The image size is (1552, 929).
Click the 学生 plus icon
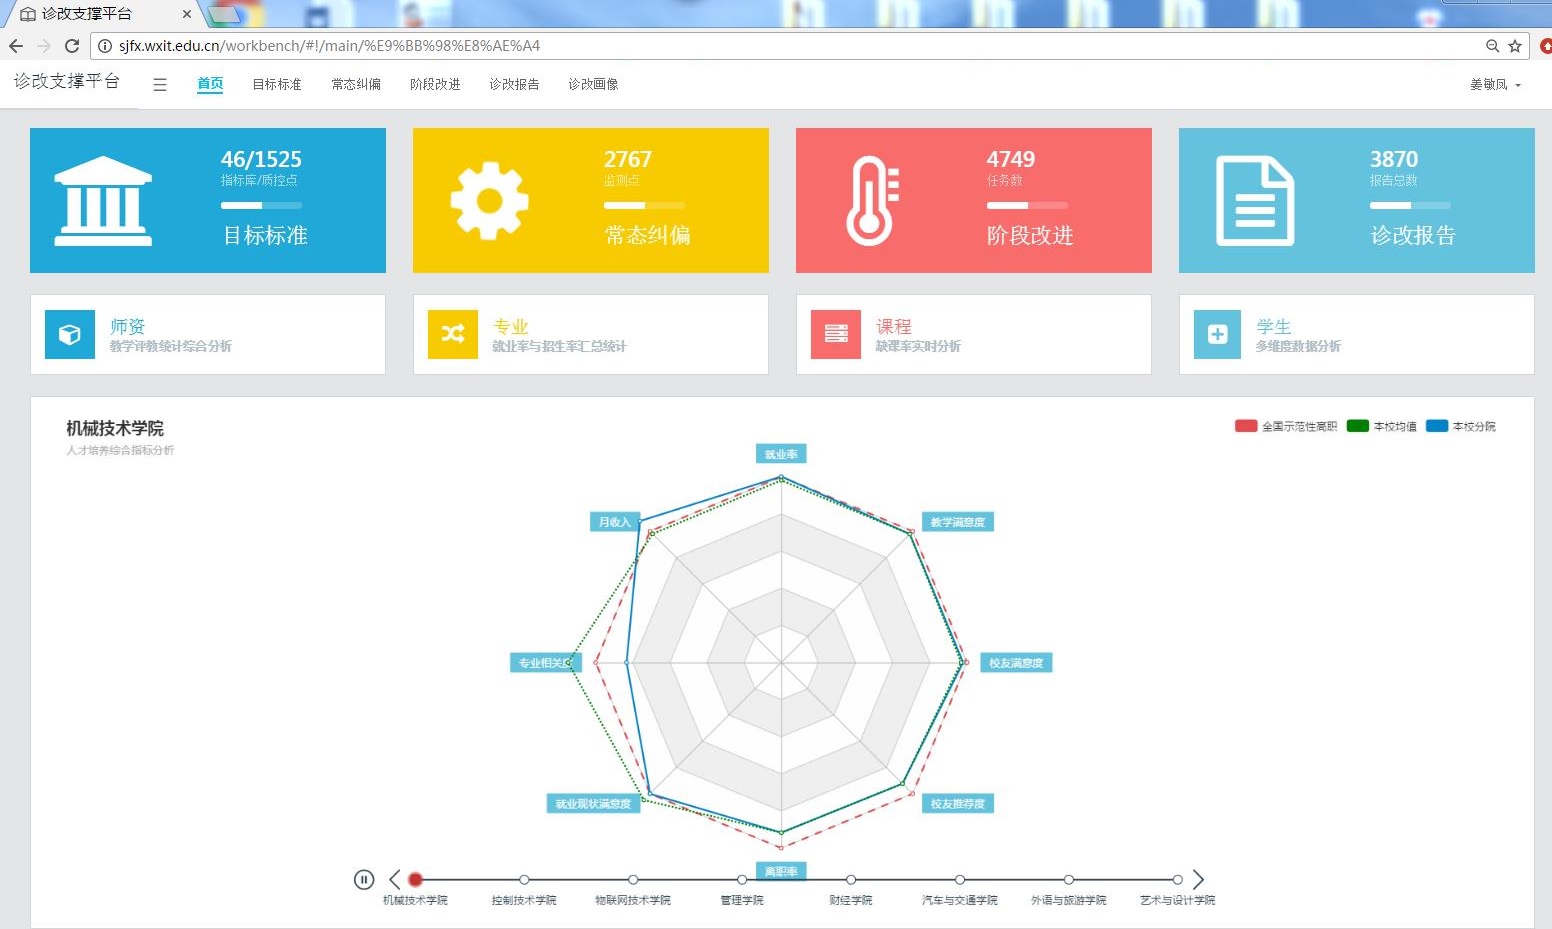(1217, 334)
